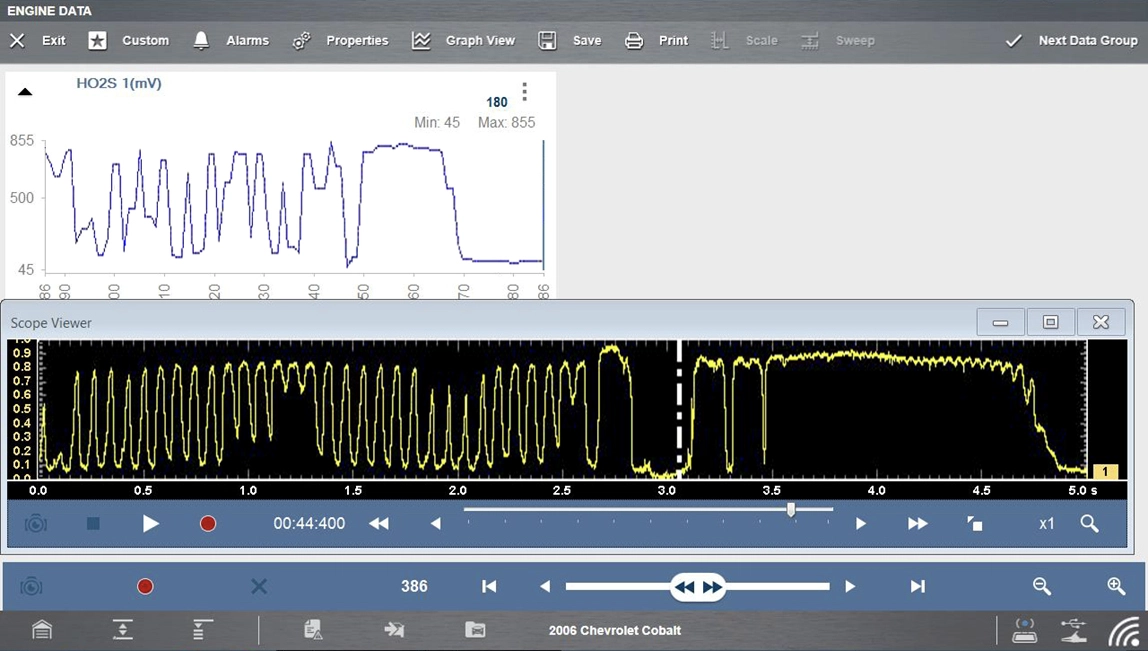The width and height of the screenshot is (1148, 651).
Task: Open the x1 zoom level selector
Action: pyautogui.click(x=1046, y=524)
